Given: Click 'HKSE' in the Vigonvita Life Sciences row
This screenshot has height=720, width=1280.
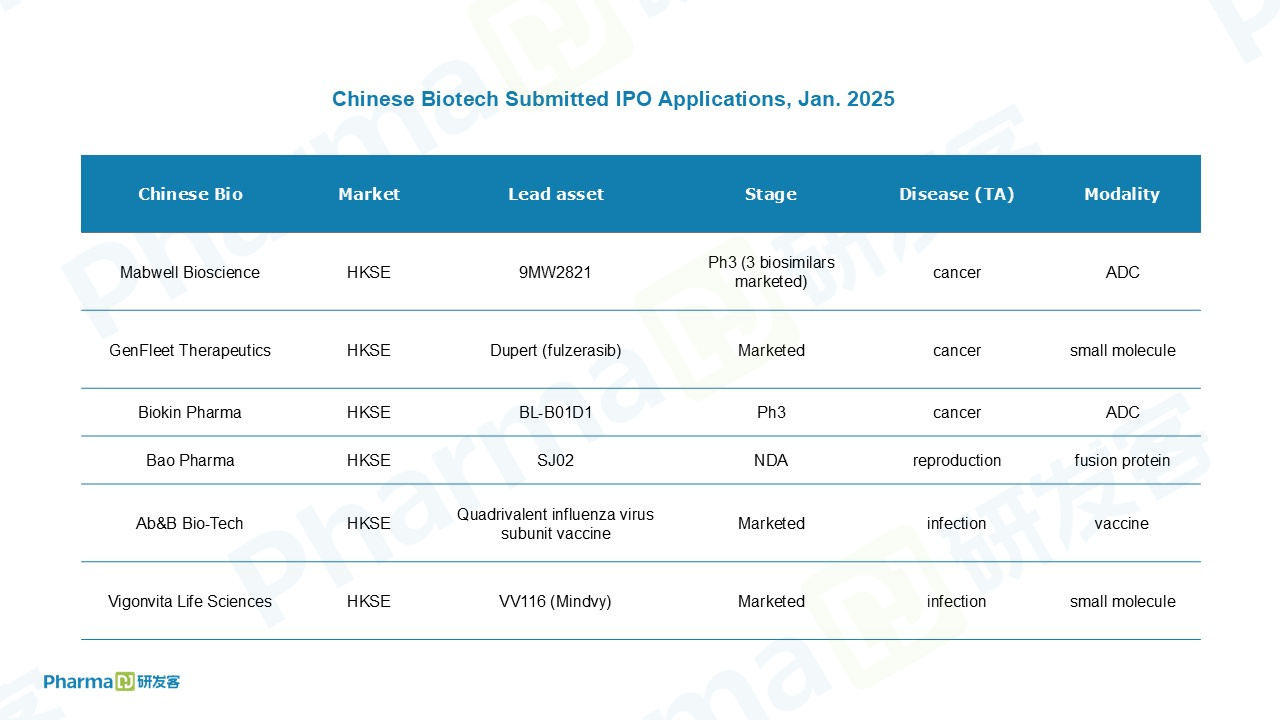Looking at the screenshot, I should click(x=369, y=601).
